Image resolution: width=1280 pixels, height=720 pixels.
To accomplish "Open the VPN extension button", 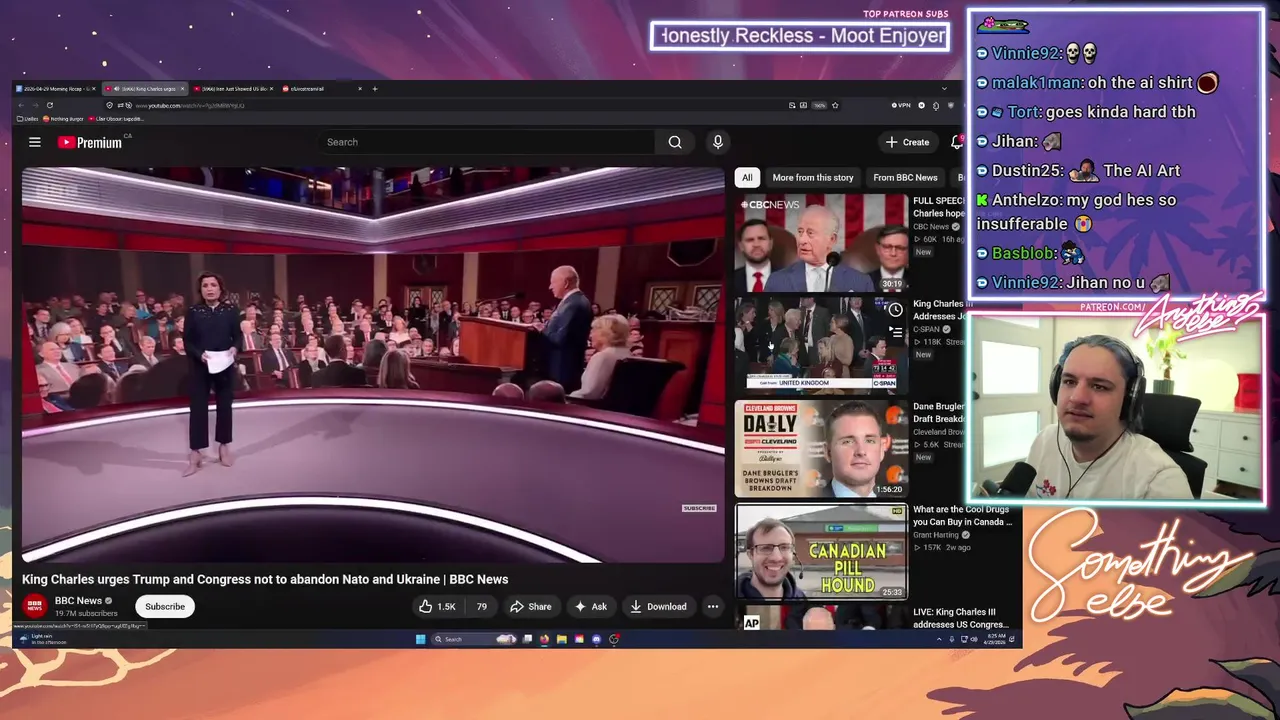I will 901,105.
